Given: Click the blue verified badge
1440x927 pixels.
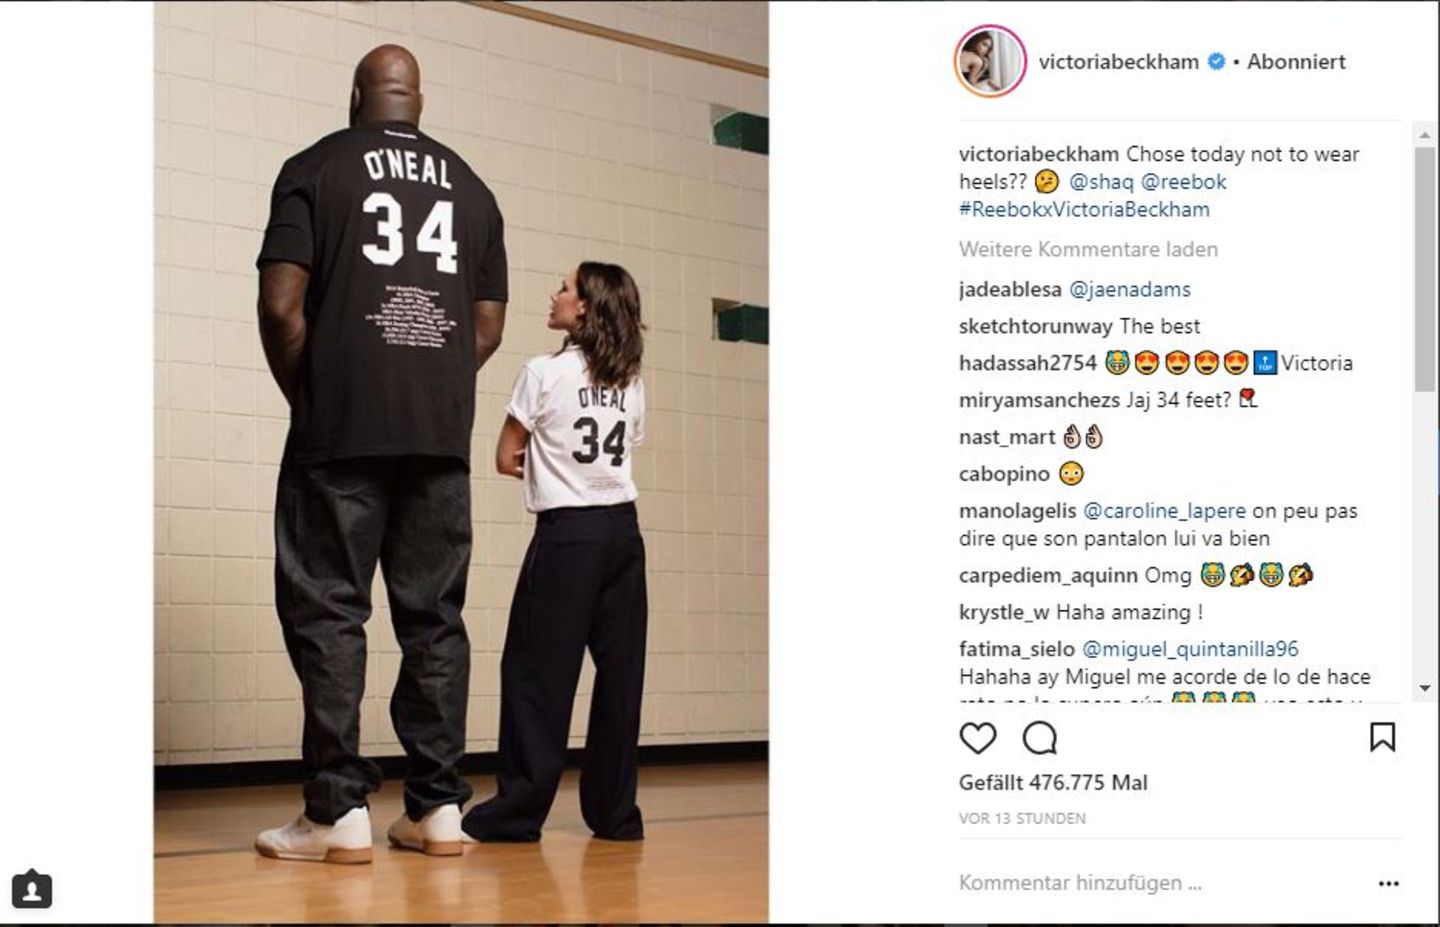Looking at the screenshot, I should click(x=1216, y=62).
